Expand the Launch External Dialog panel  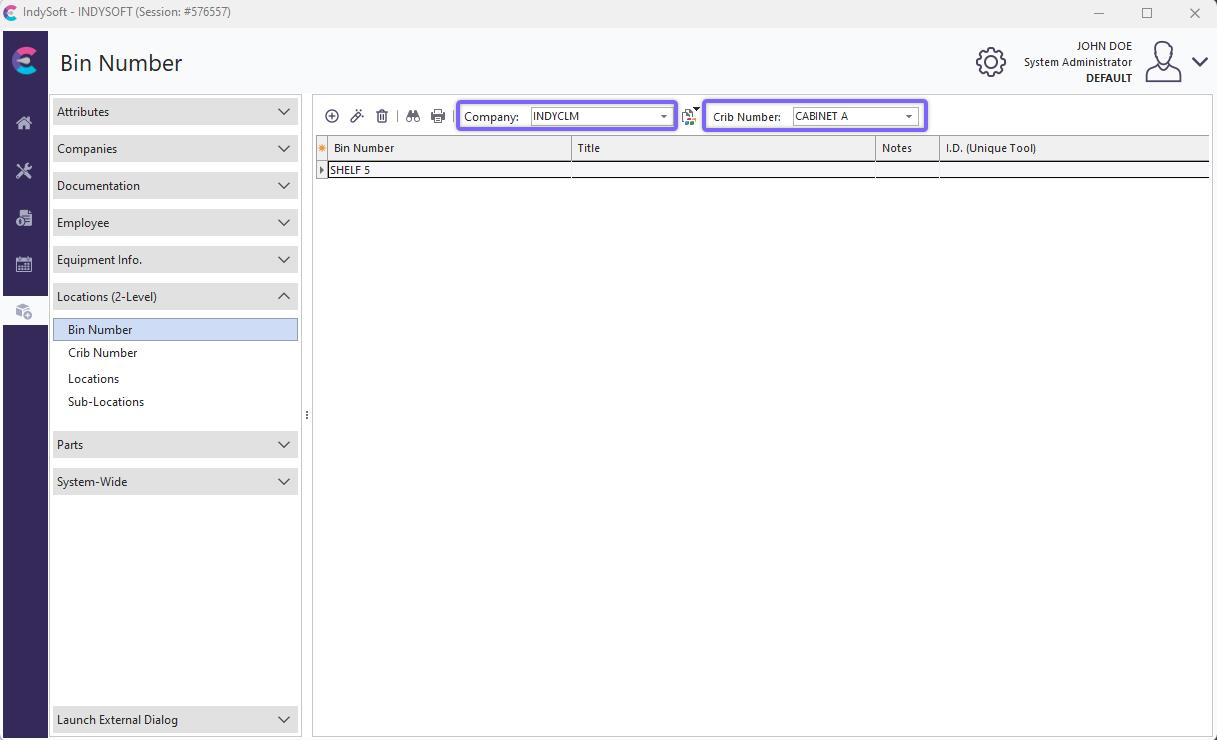click(x=284, y=720)
